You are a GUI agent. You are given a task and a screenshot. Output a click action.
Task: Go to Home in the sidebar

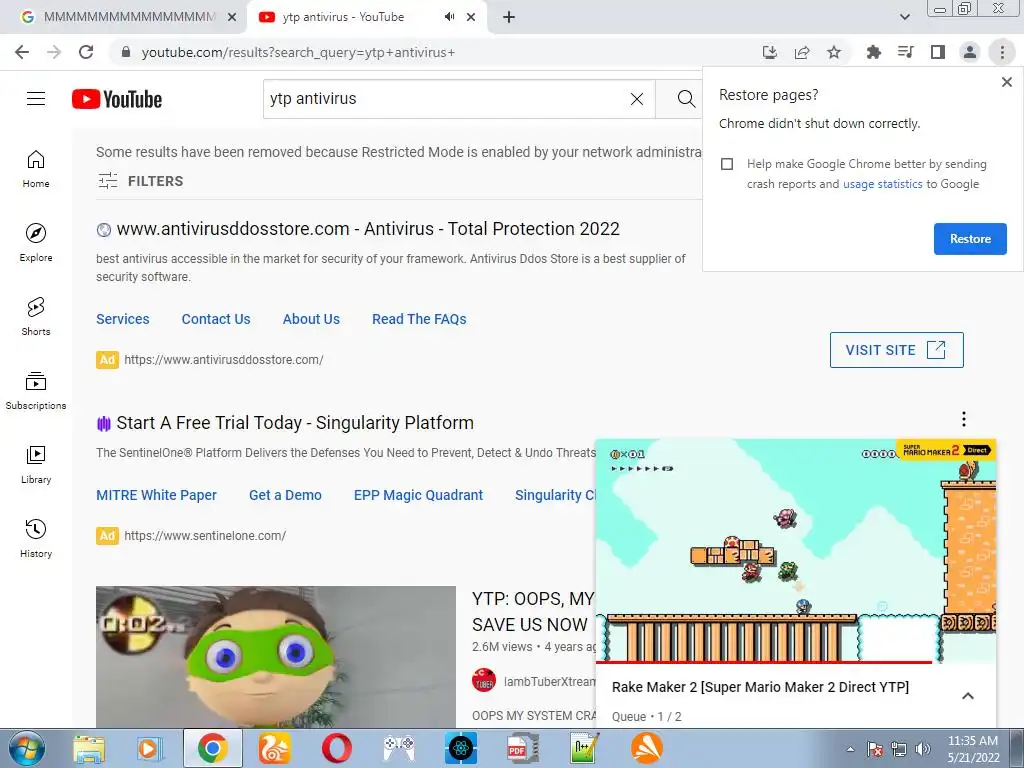point(36,168)
